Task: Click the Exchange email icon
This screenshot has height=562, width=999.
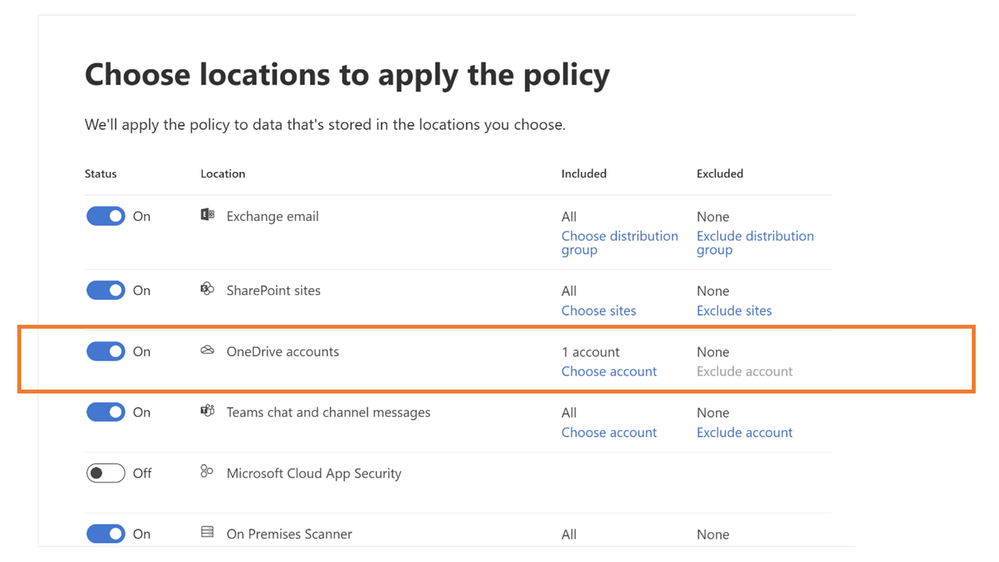Action: 207,215
